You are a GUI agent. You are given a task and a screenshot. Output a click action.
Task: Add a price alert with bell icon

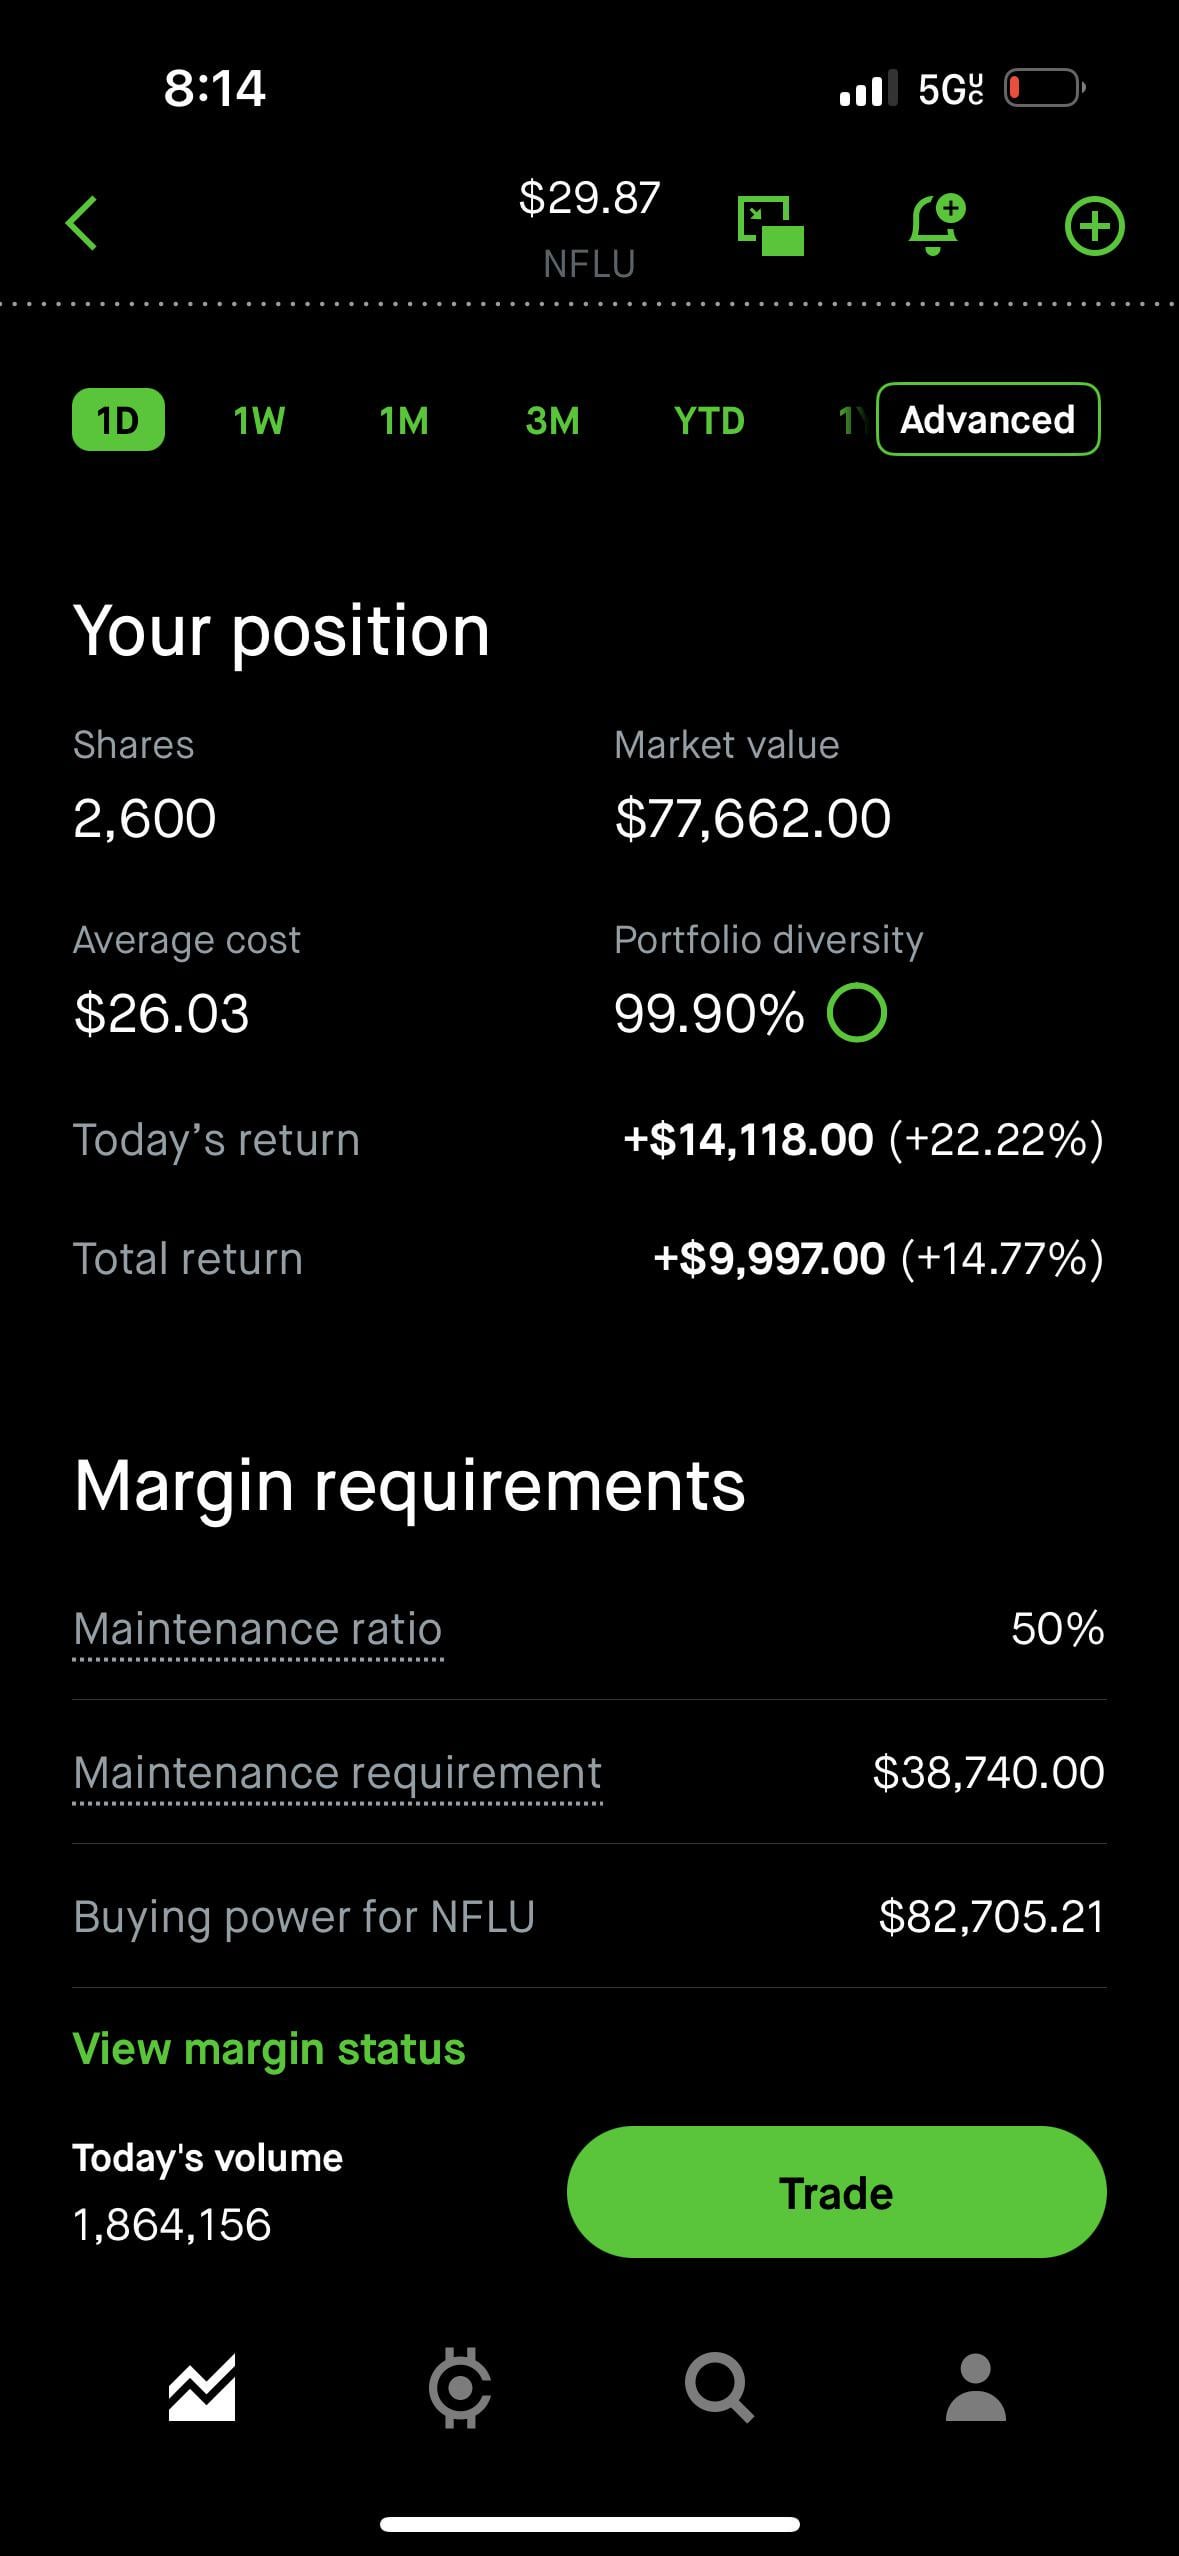[935, 224]
